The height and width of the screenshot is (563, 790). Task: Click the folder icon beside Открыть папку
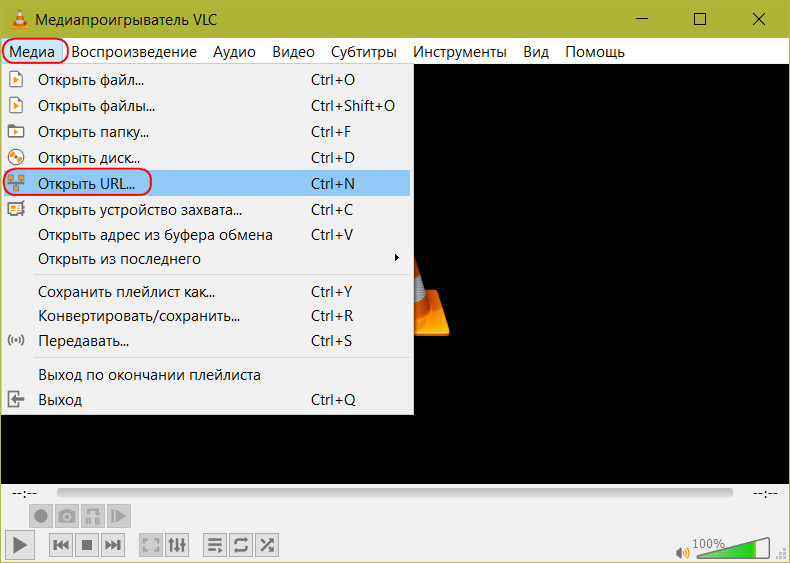pos(16,132)
